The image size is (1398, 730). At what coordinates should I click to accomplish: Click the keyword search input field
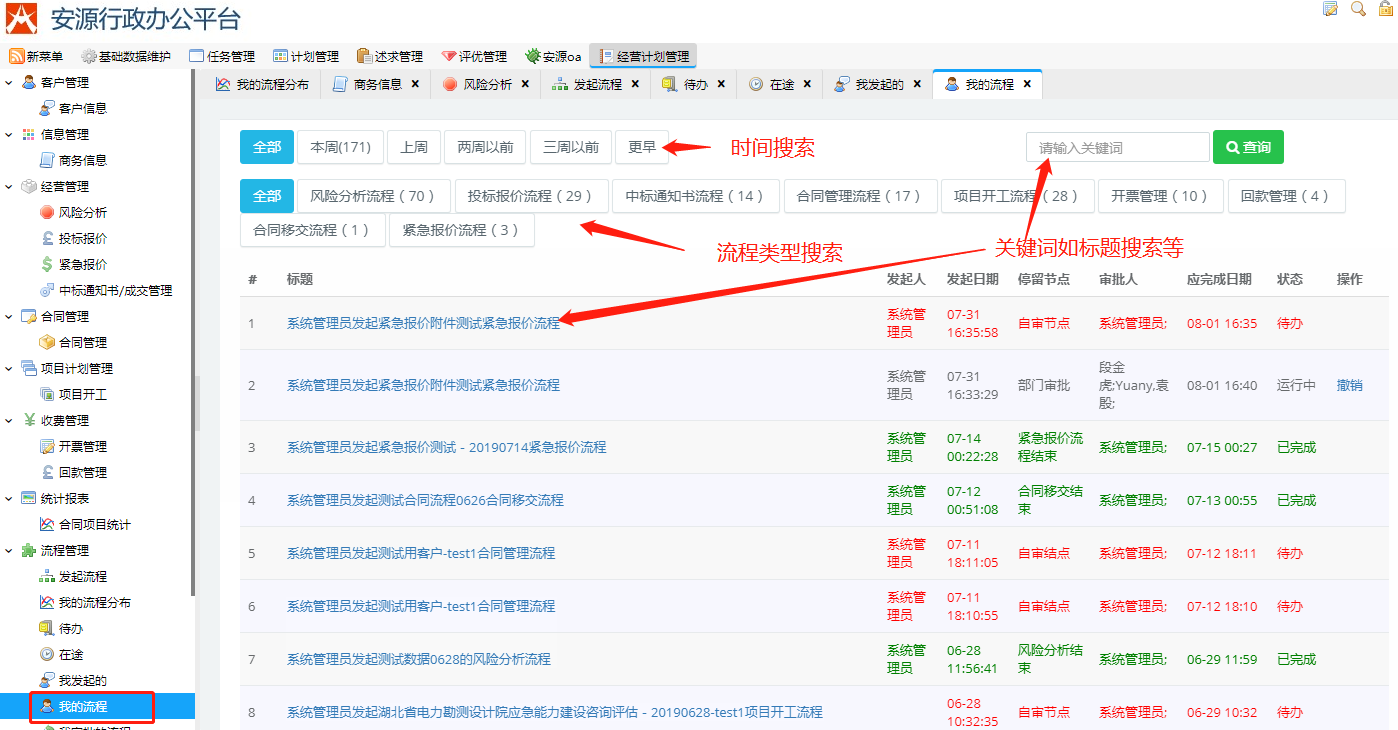pyautogui.click(x=1117, y=147)
